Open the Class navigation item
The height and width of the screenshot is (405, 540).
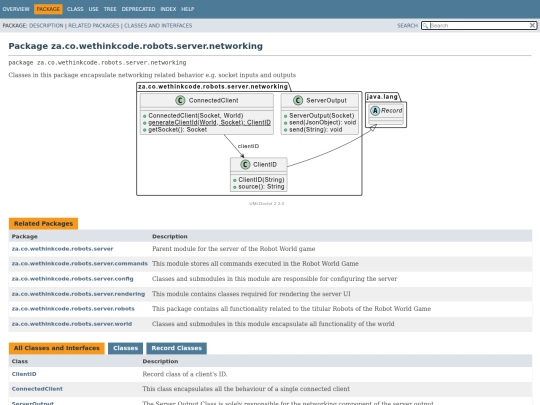click(75, 9)
